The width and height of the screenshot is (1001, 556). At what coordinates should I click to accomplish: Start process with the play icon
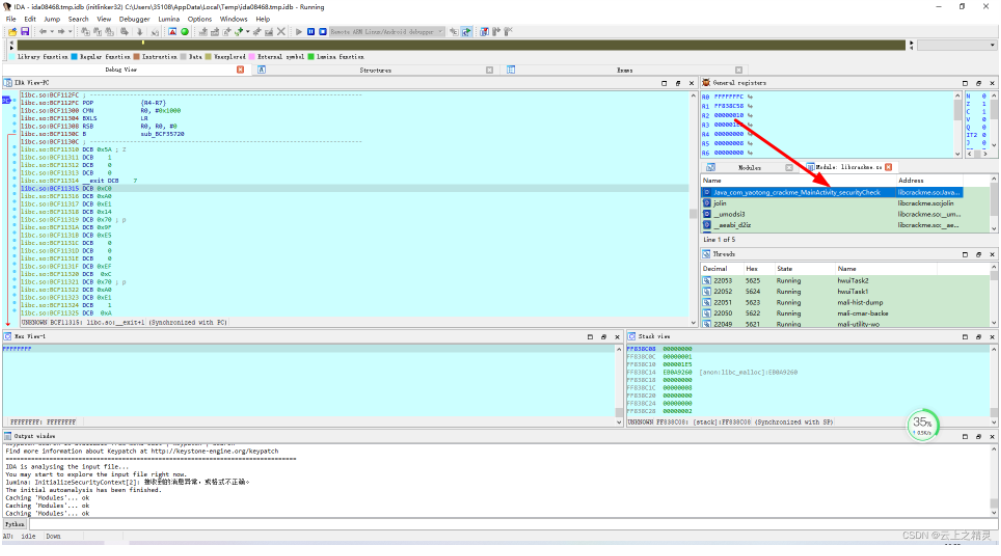click(299, 32)
